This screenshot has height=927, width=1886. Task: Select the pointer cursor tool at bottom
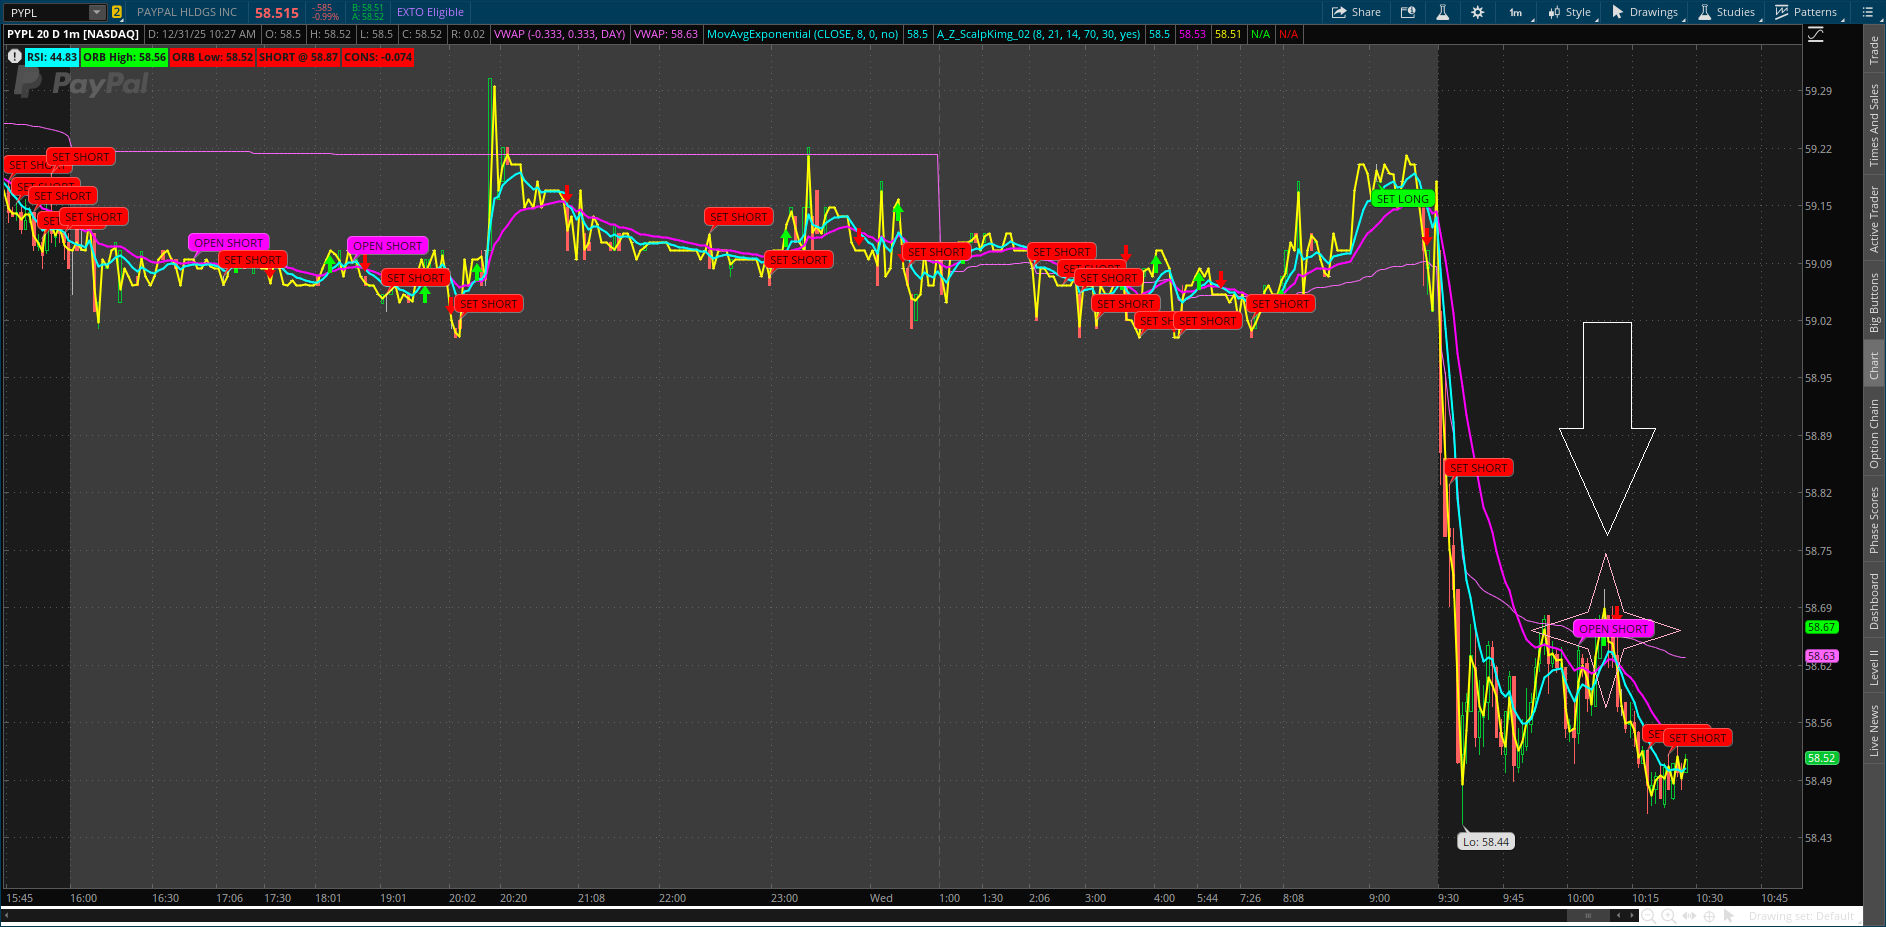click(1729, 916)
